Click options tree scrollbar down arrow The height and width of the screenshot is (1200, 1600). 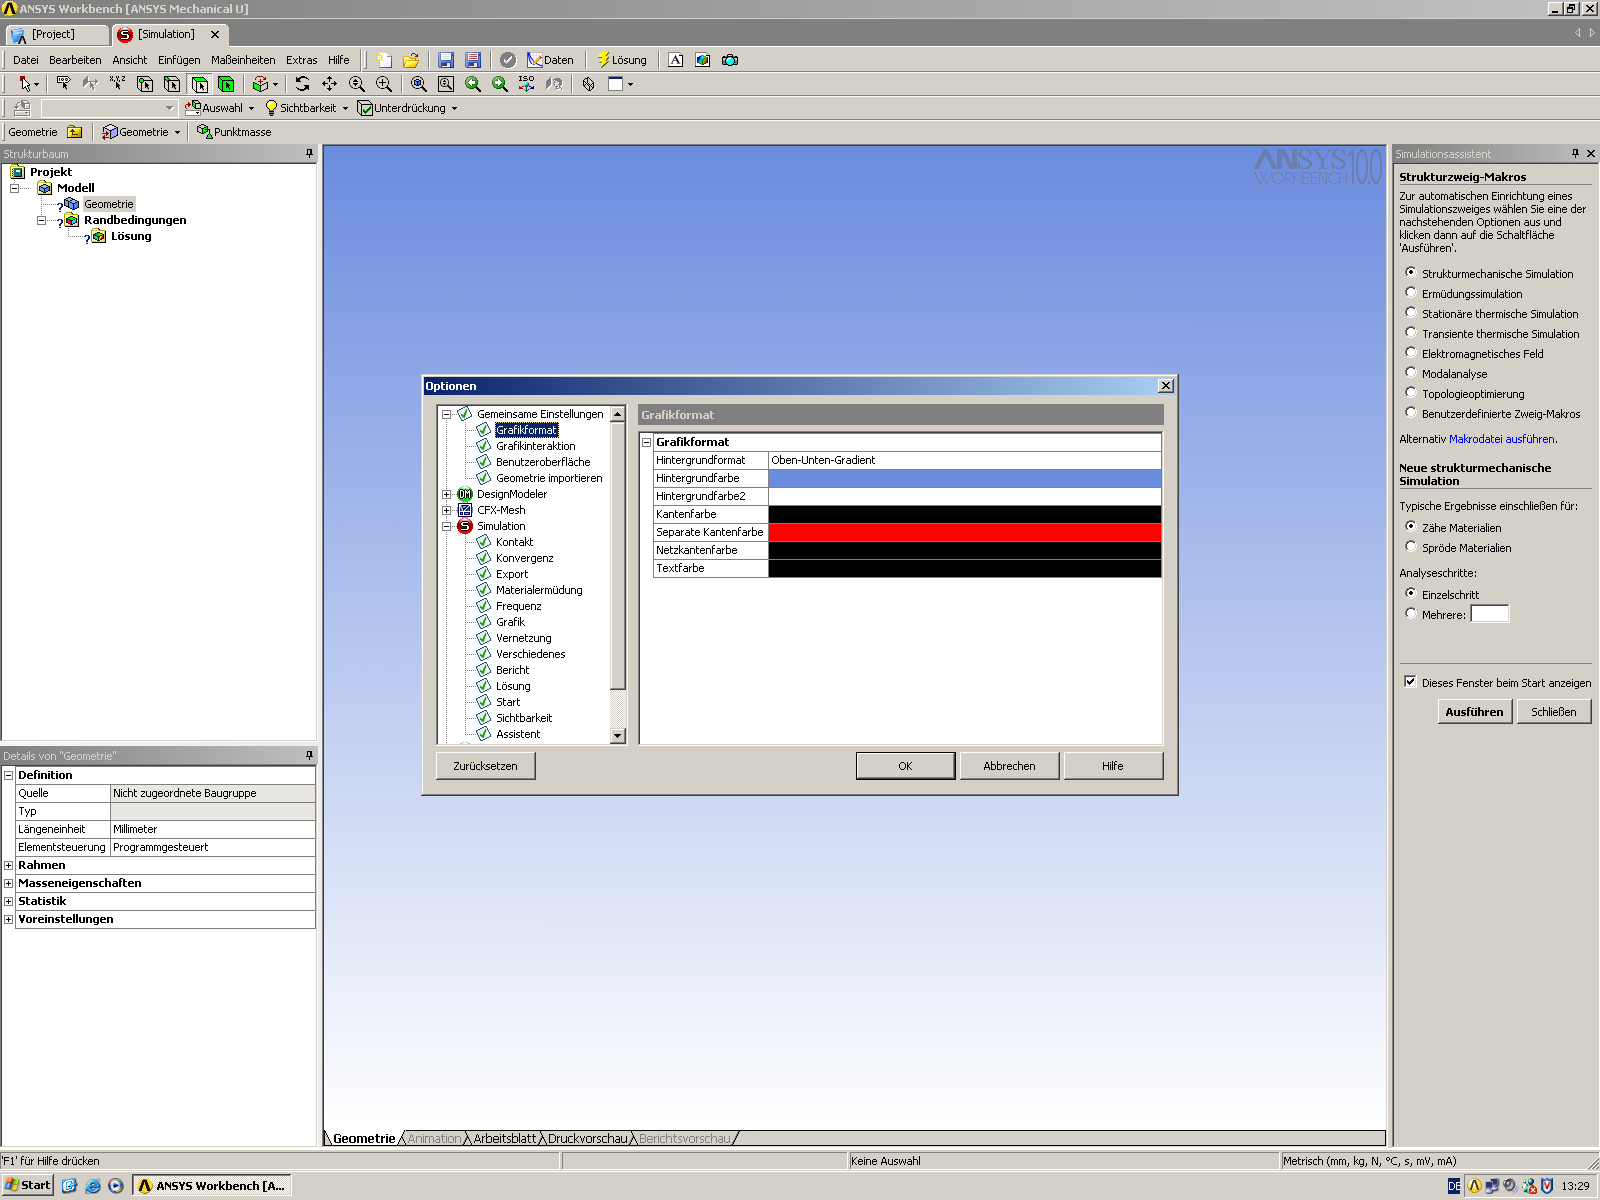[618, 736]
